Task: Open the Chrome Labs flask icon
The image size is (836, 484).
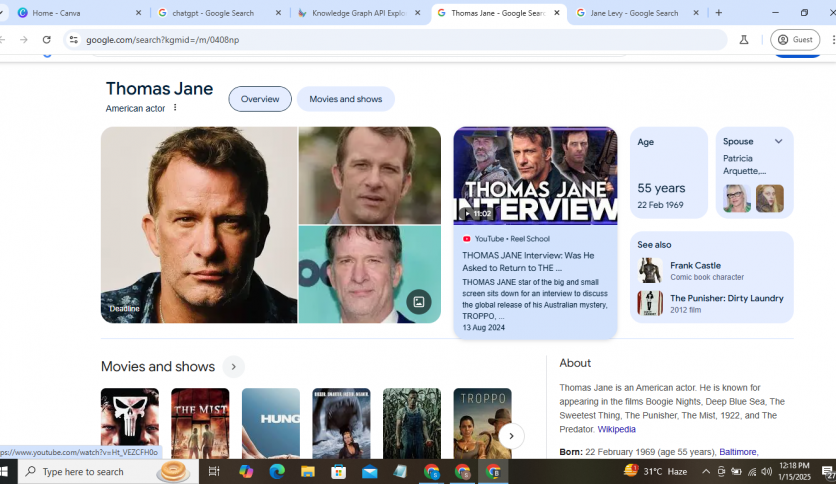Action: 744,39
